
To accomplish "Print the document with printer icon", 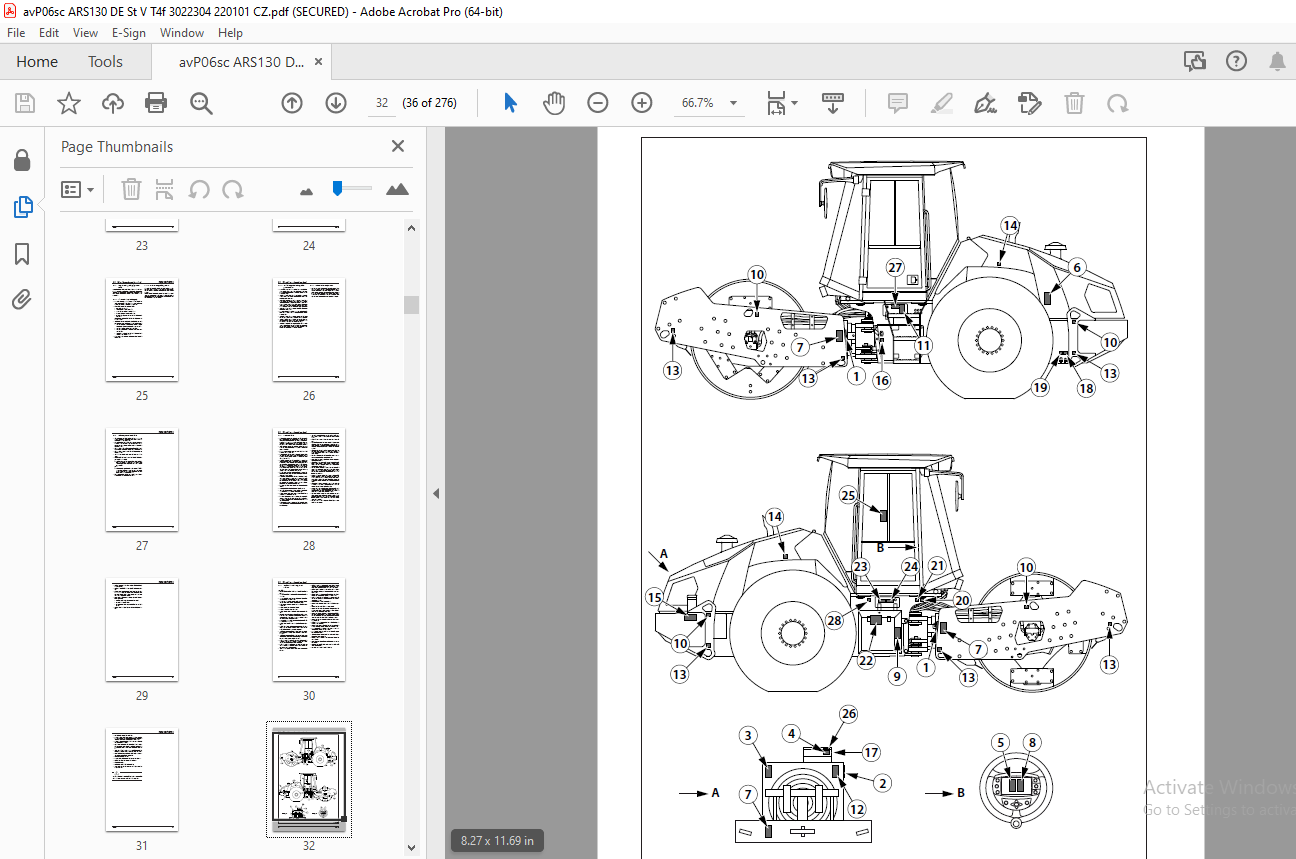I will (x=156, y=103).
